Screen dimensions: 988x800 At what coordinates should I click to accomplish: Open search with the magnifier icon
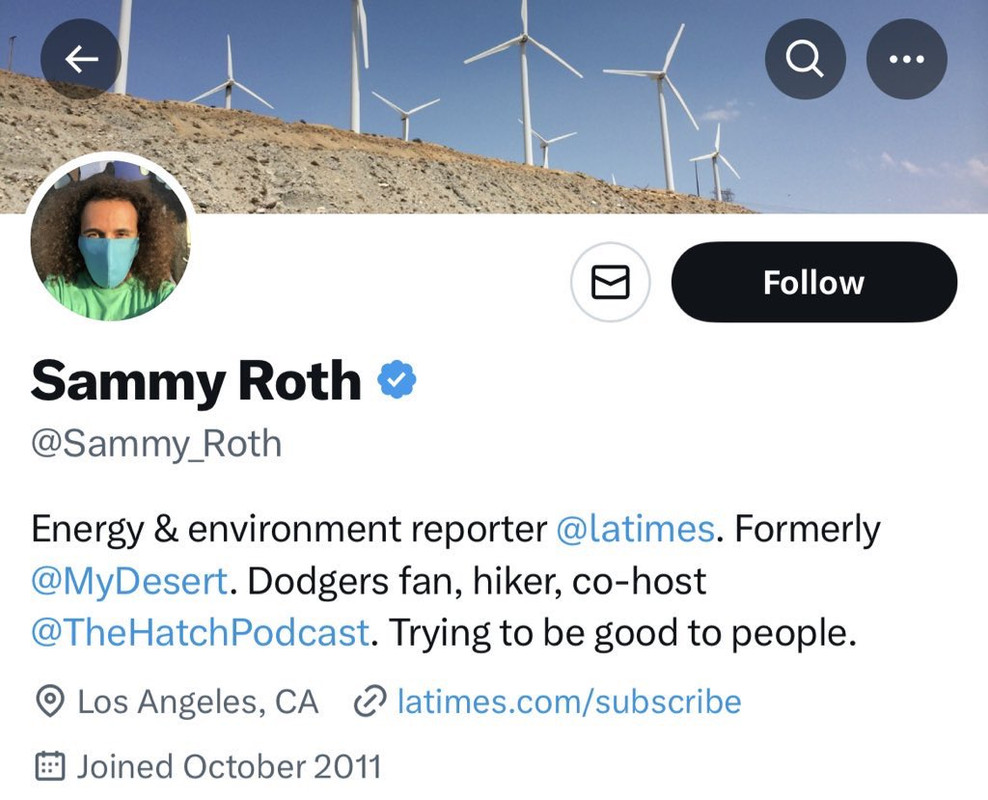click(804, 60)
